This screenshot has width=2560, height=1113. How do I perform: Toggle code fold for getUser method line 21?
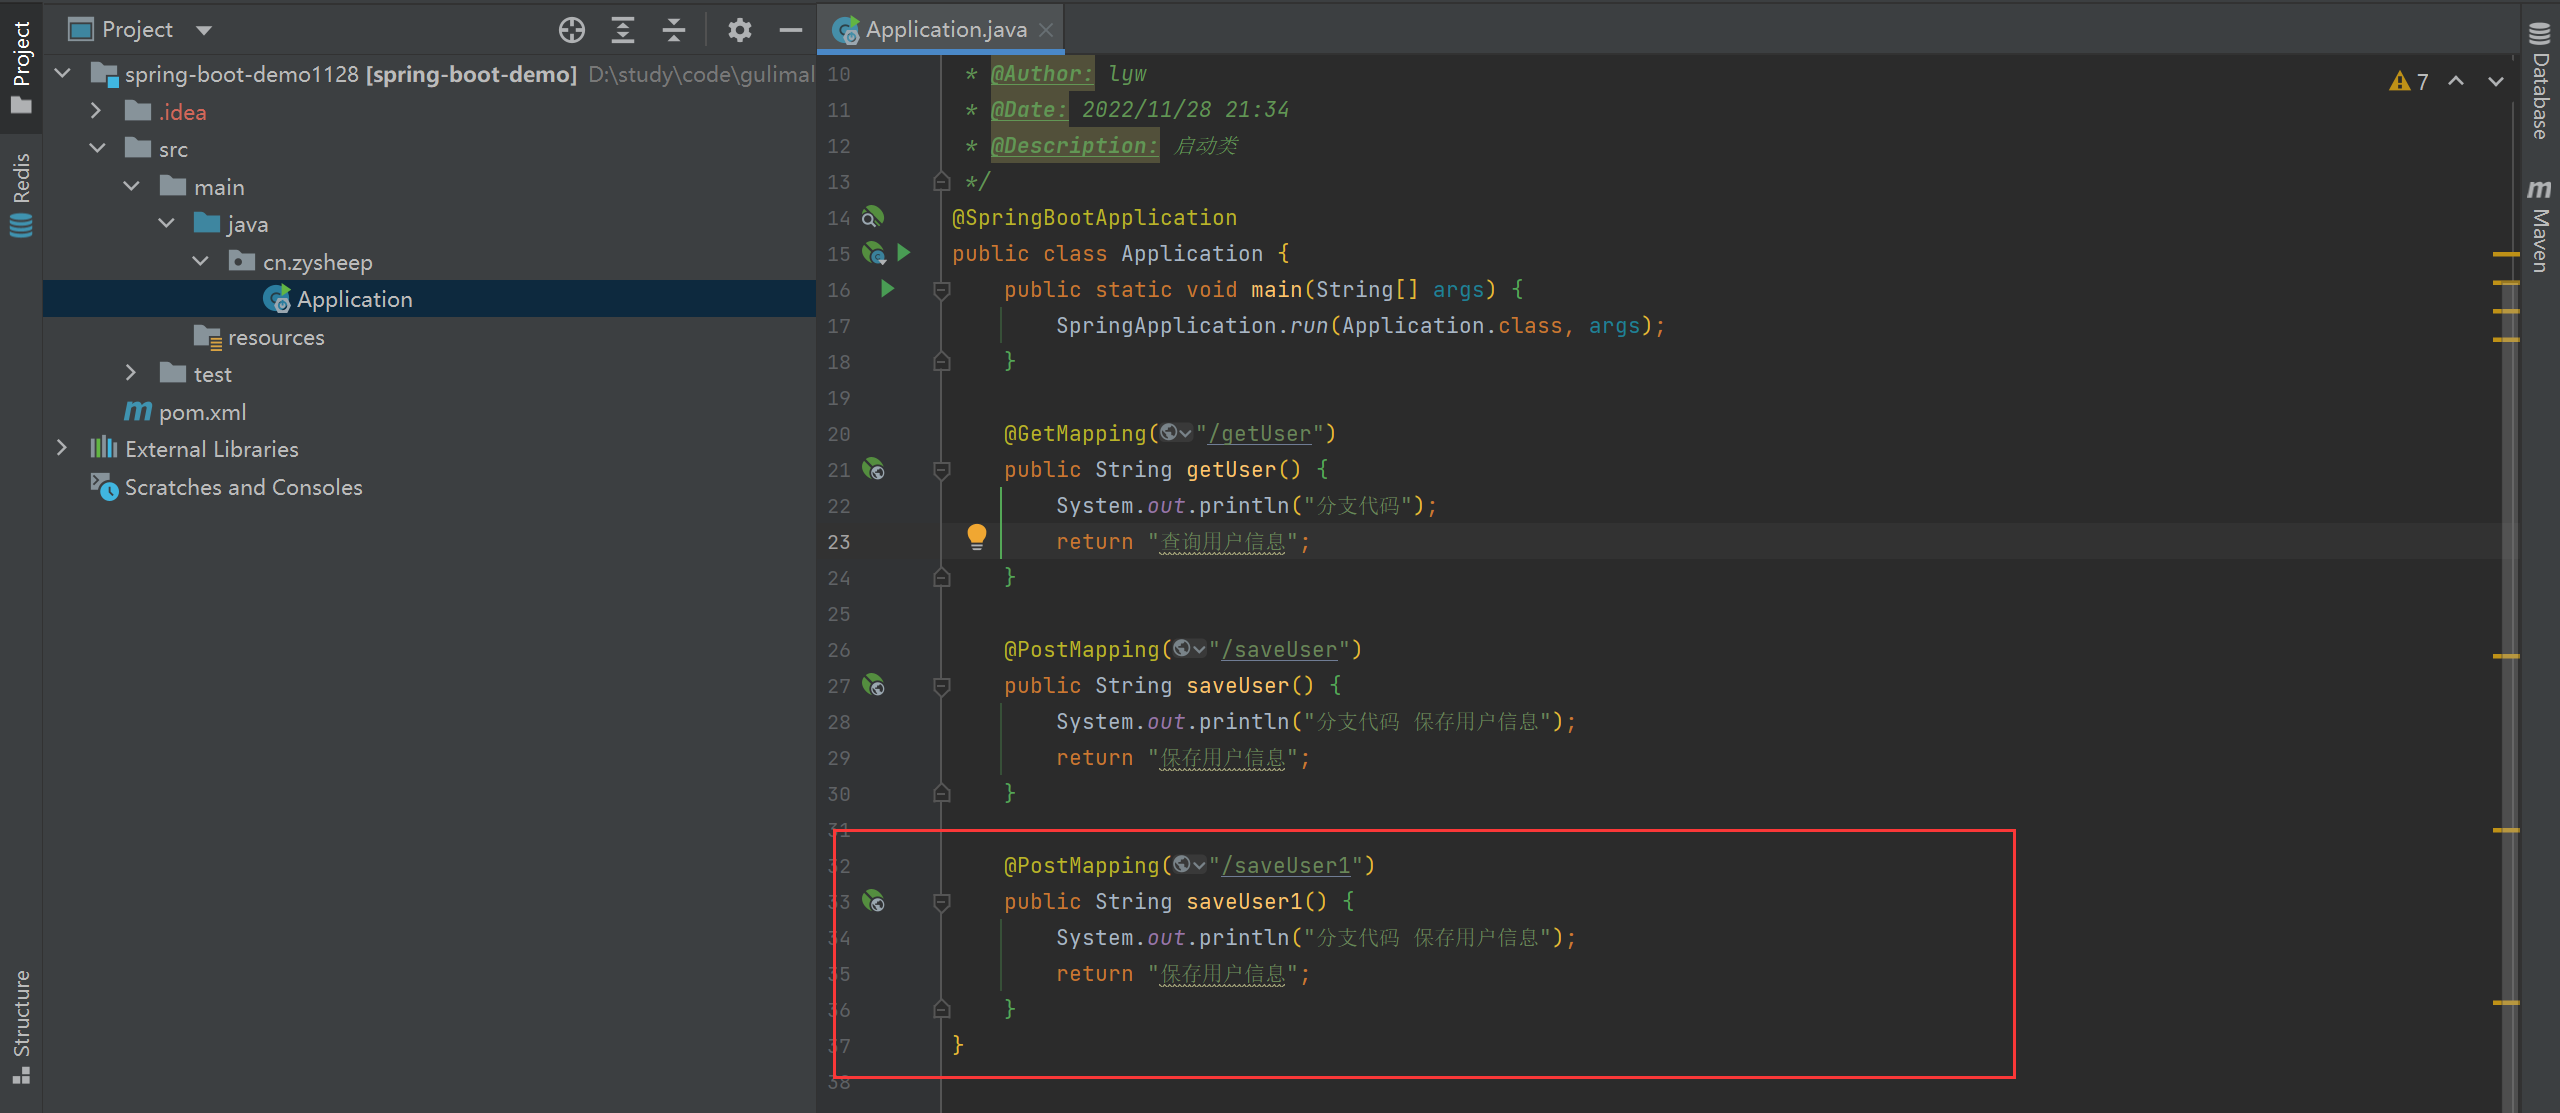[941, 470]
